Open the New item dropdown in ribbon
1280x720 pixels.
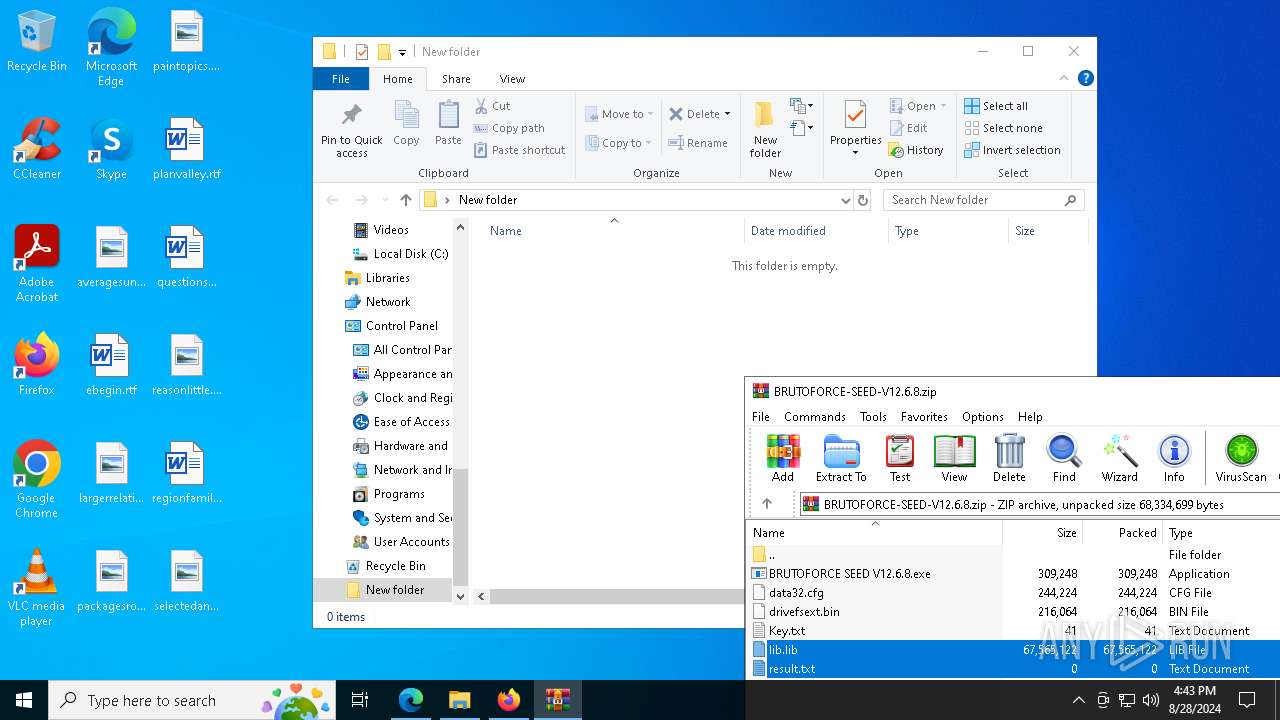coord(801,106)
